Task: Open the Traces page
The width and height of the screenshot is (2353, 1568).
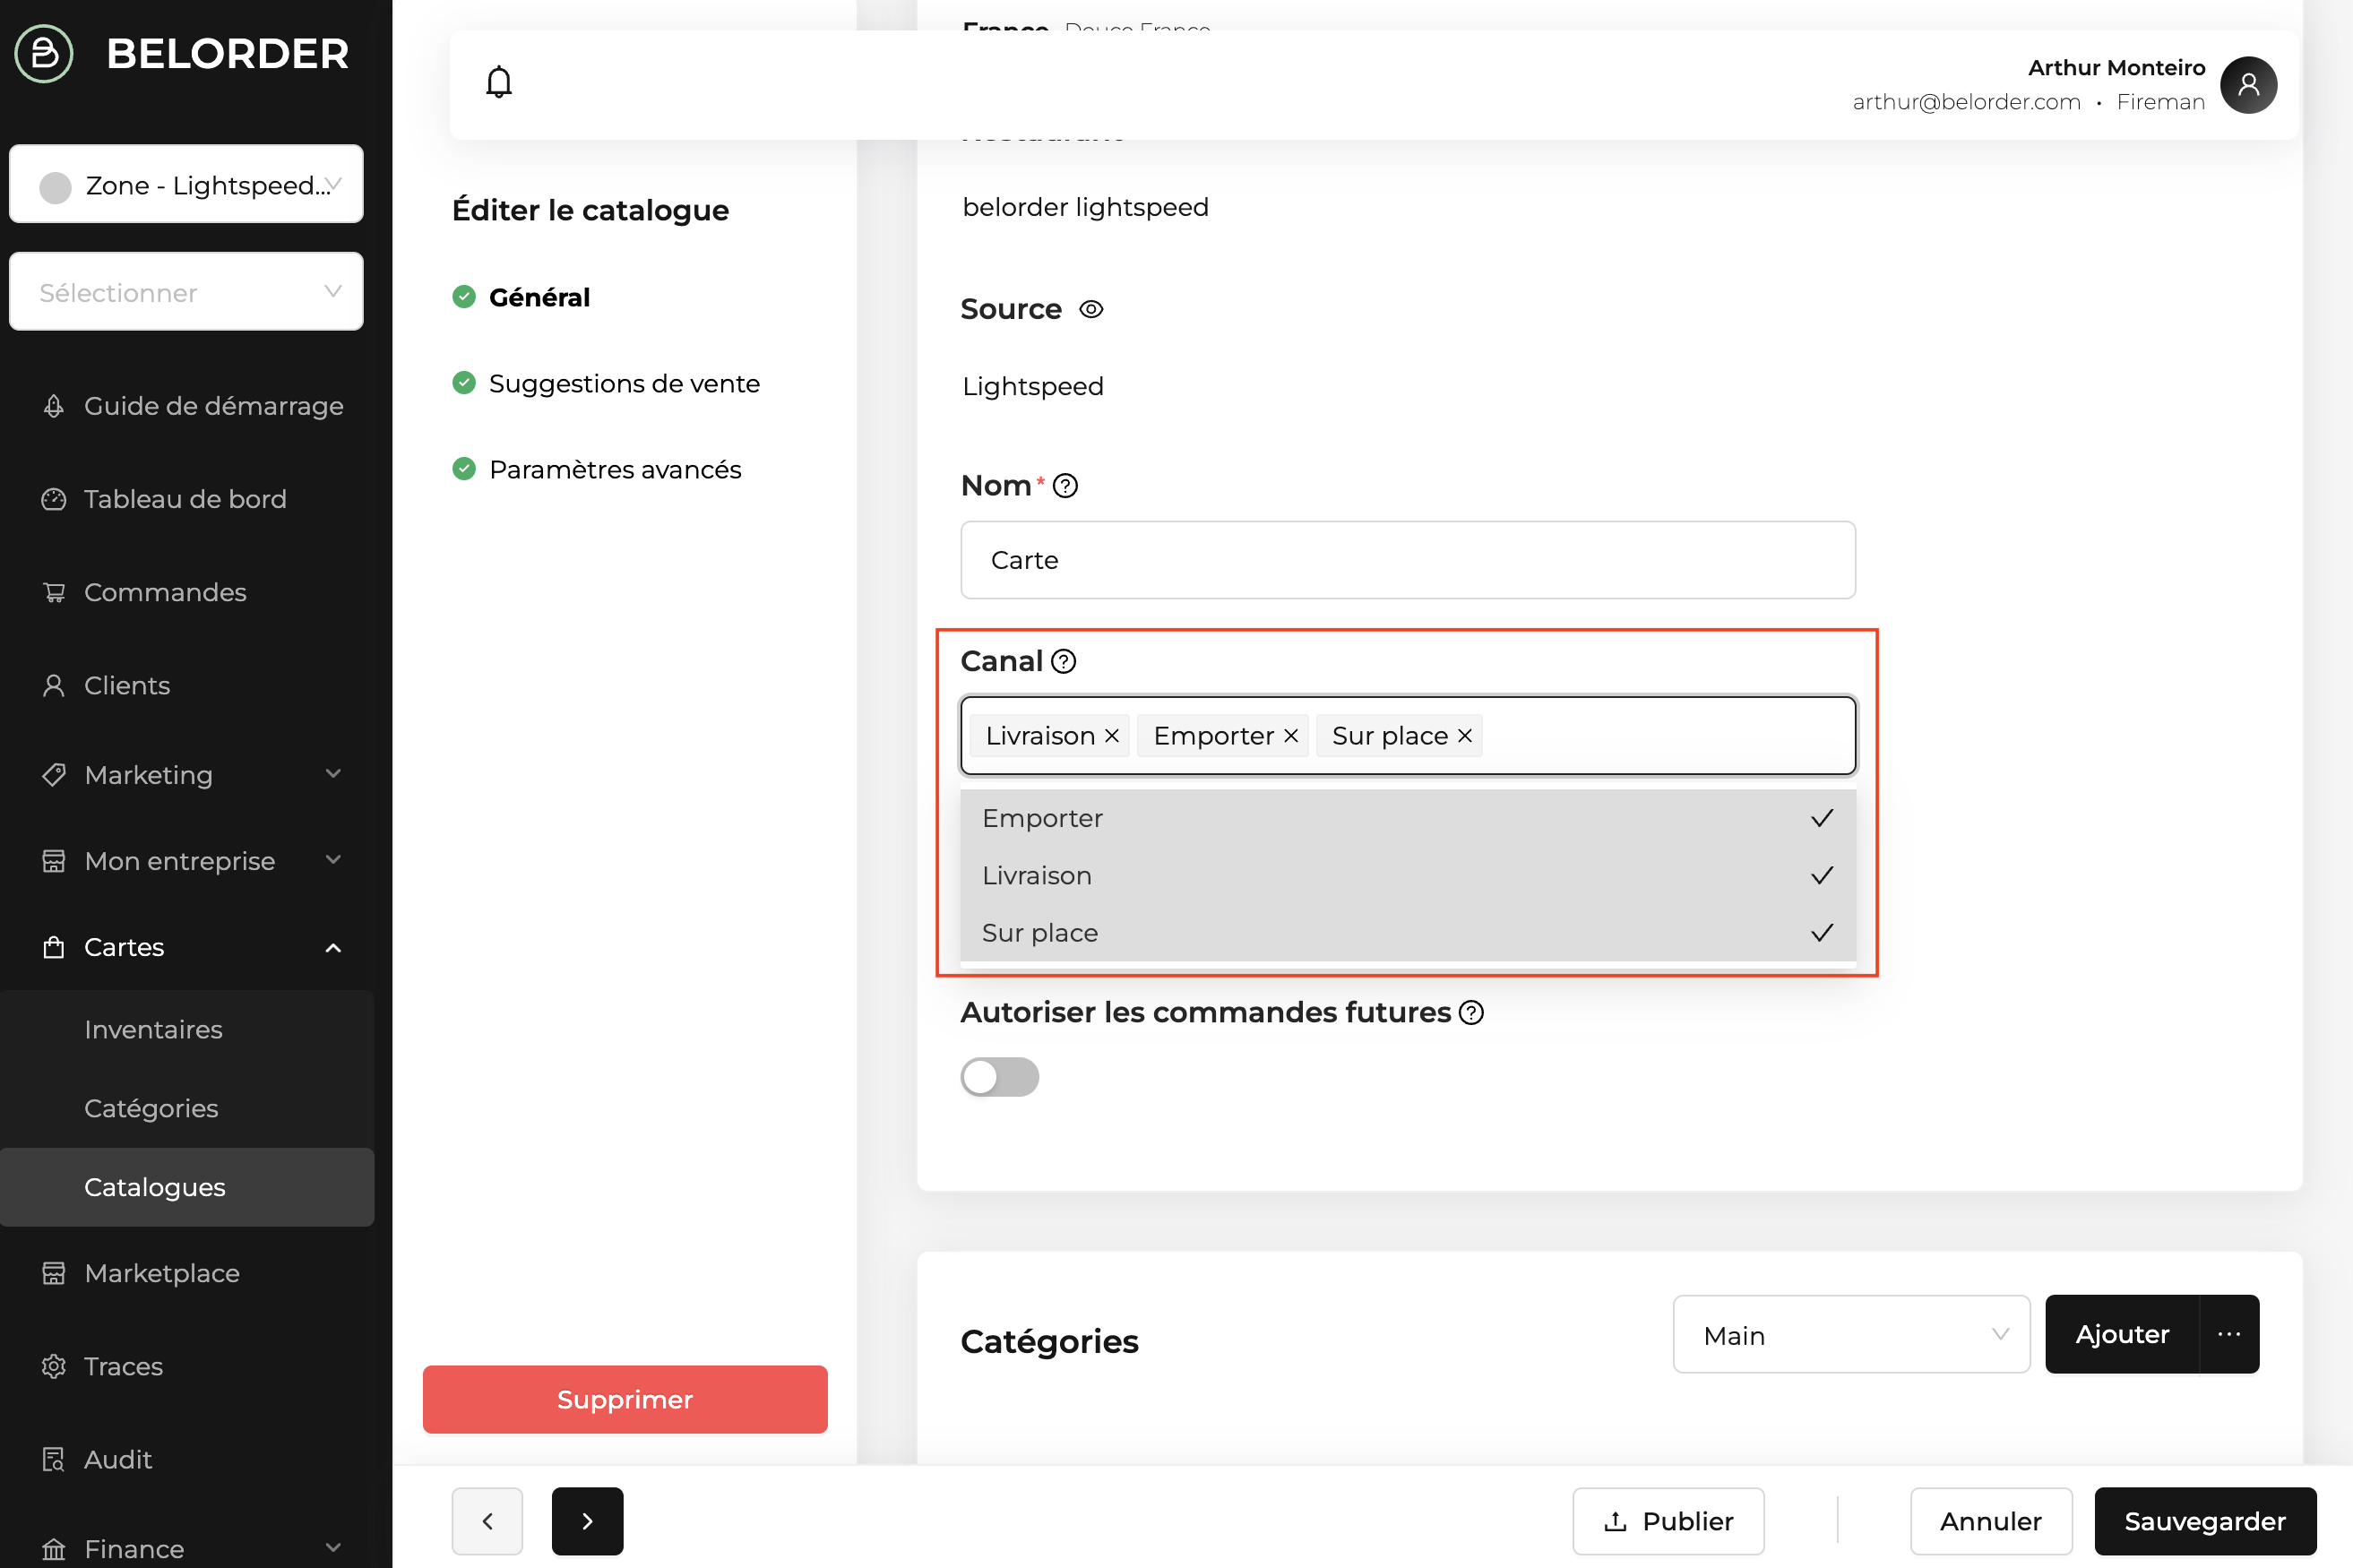Action: (x=123, y=1366)
